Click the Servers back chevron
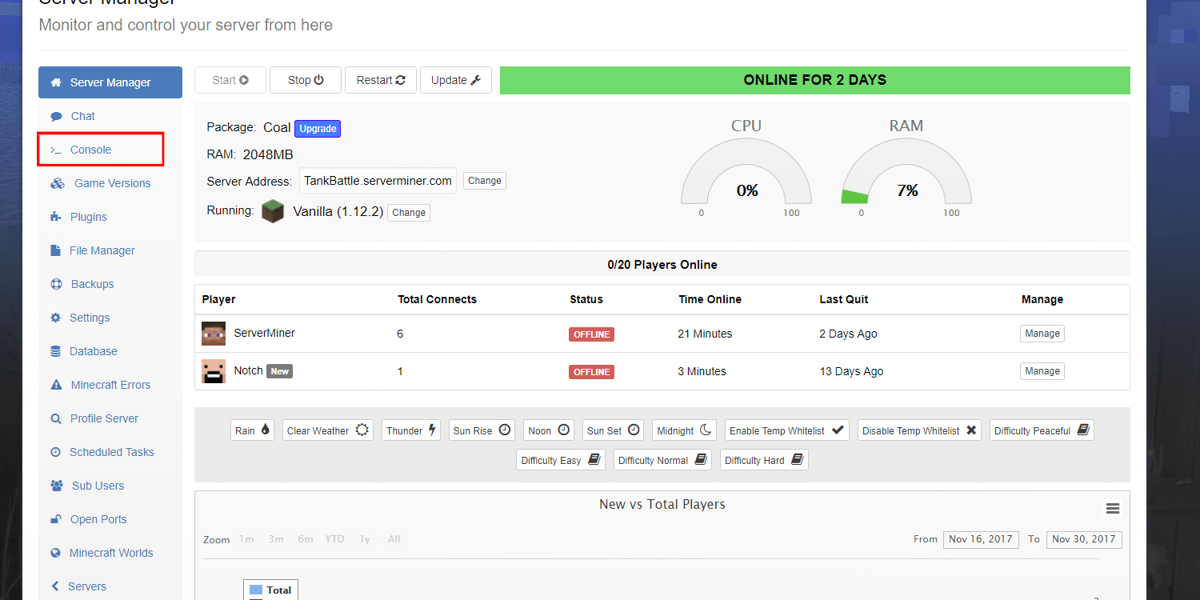 [56, 587]
